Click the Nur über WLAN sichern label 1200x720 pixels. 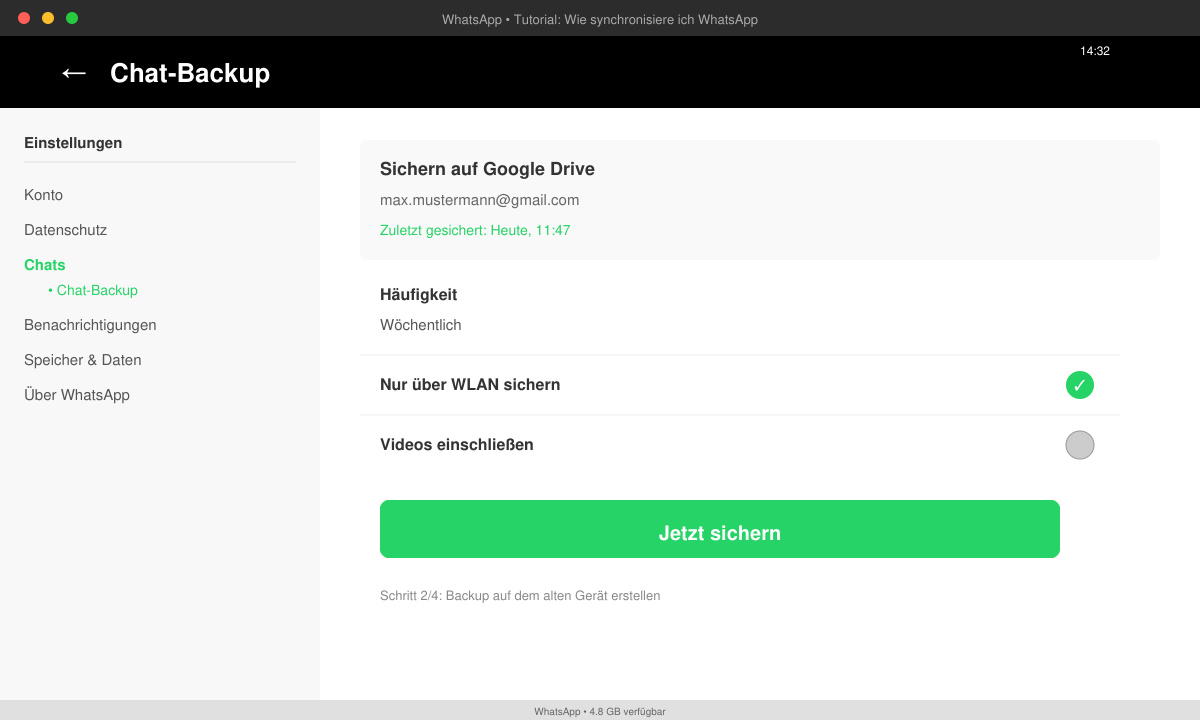coord(470,385)
